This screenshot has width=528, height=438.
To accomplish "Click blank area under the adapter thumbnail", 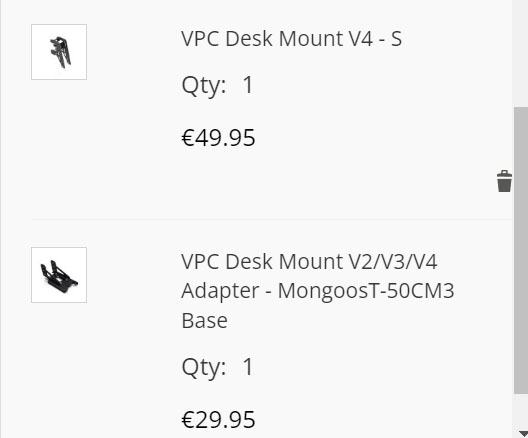I will (x=59, y=364).
